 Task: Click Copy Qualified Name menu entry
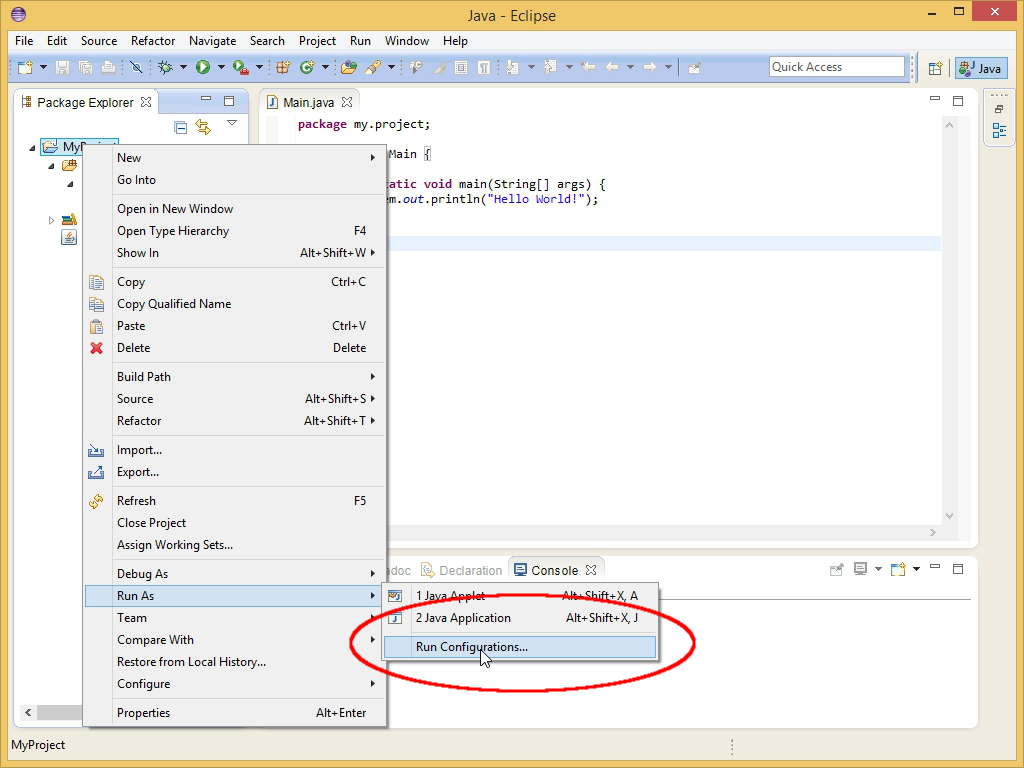click(235, 304)
